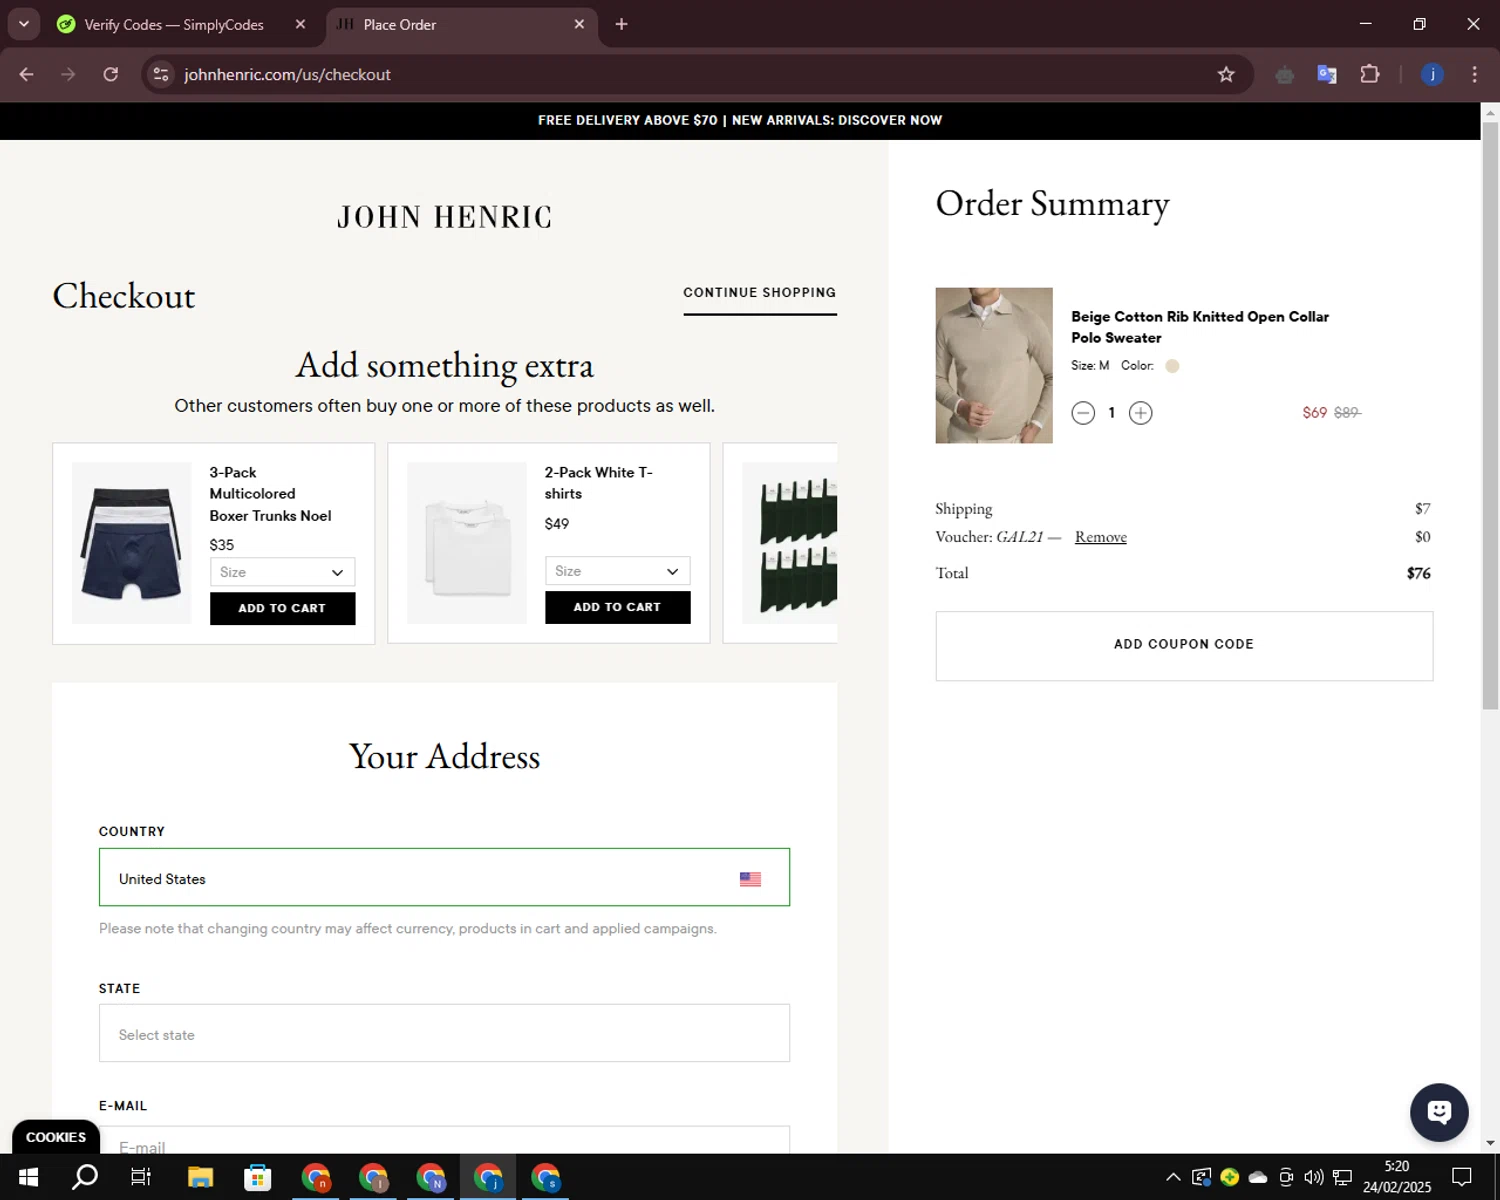Open the Google Translate extension icon

pos(1327,74)
